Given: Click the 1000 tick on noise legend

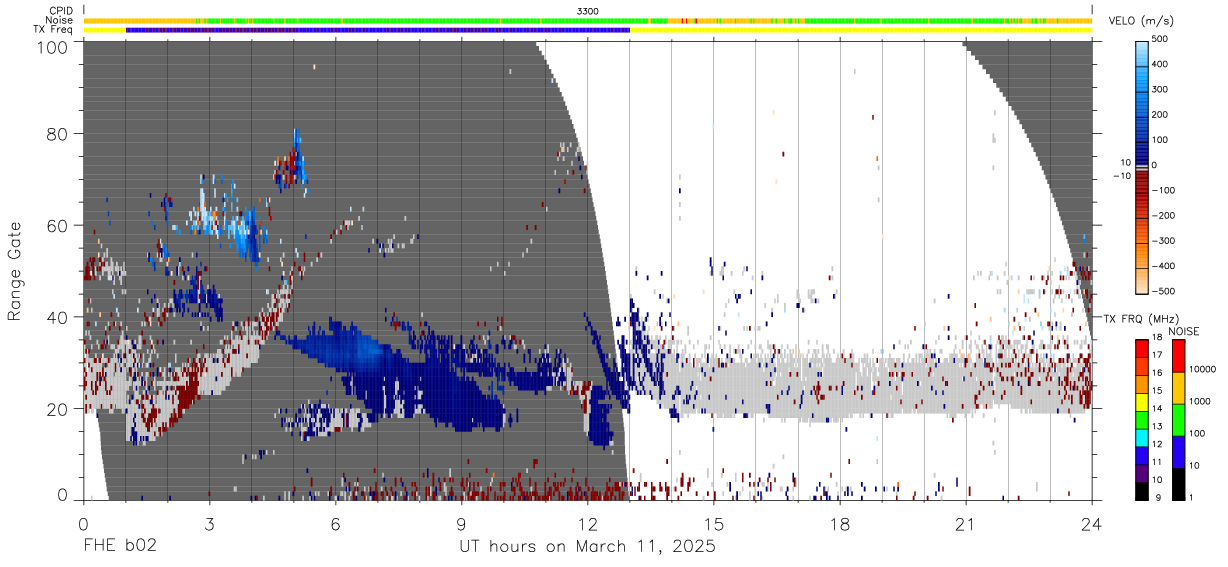Looking at the screenshot, I should click(x=1200, y=401).
